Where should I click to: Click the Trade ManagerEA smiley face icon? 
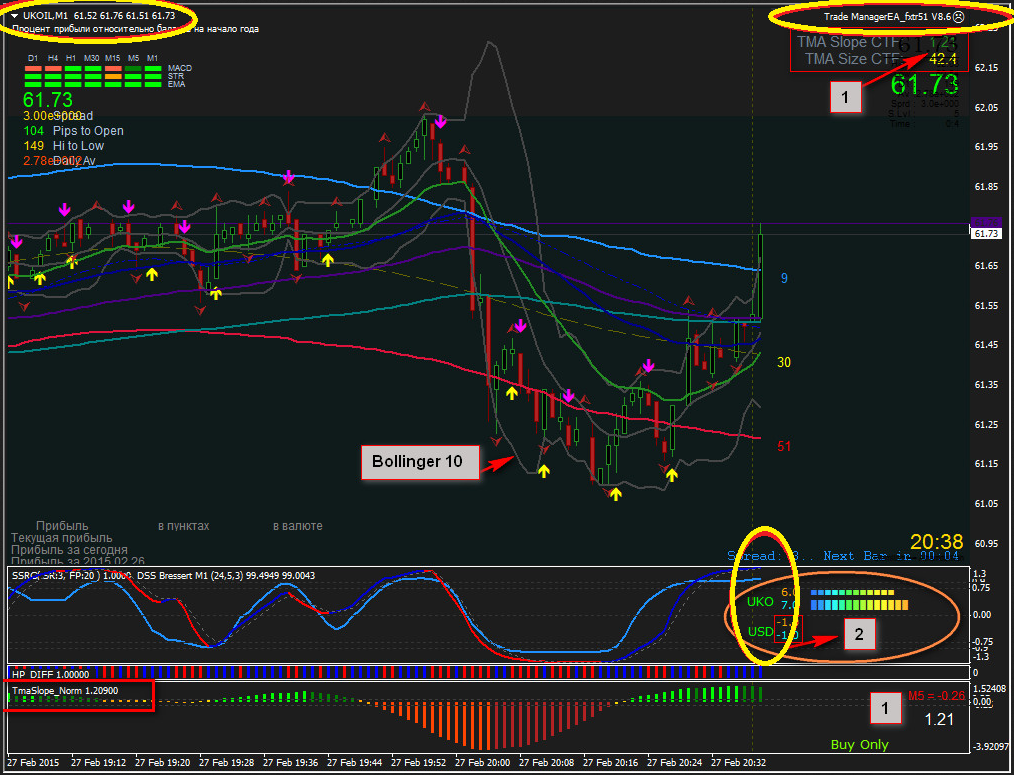click(958, 17)
